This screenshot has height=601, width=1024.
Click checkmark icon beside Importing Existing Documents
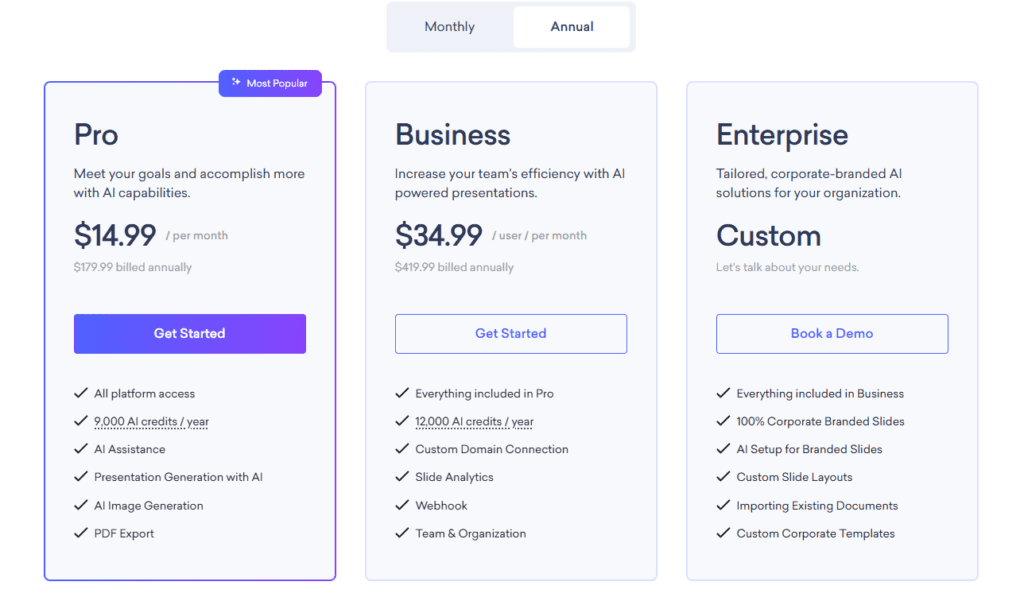click(x=723, y=506)
